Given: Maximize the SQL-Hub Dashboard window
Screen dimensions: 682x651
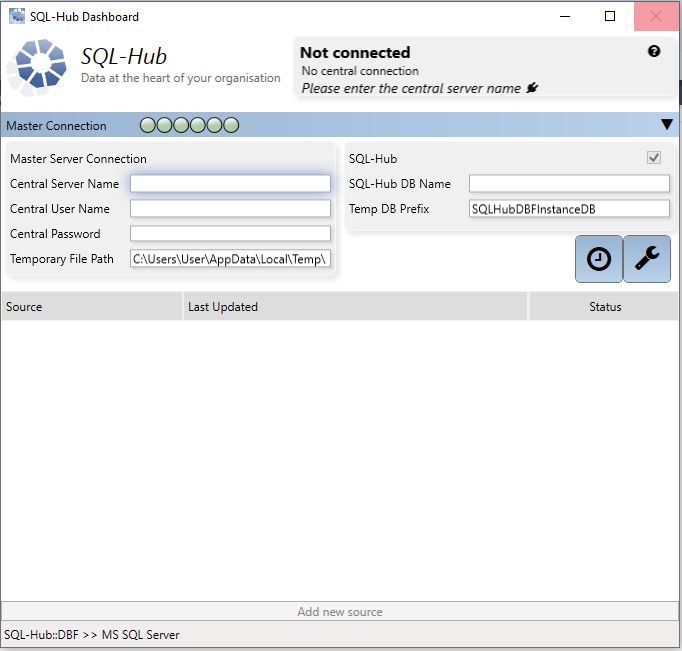Looking at the screenshot, I should tap(610, 17).
